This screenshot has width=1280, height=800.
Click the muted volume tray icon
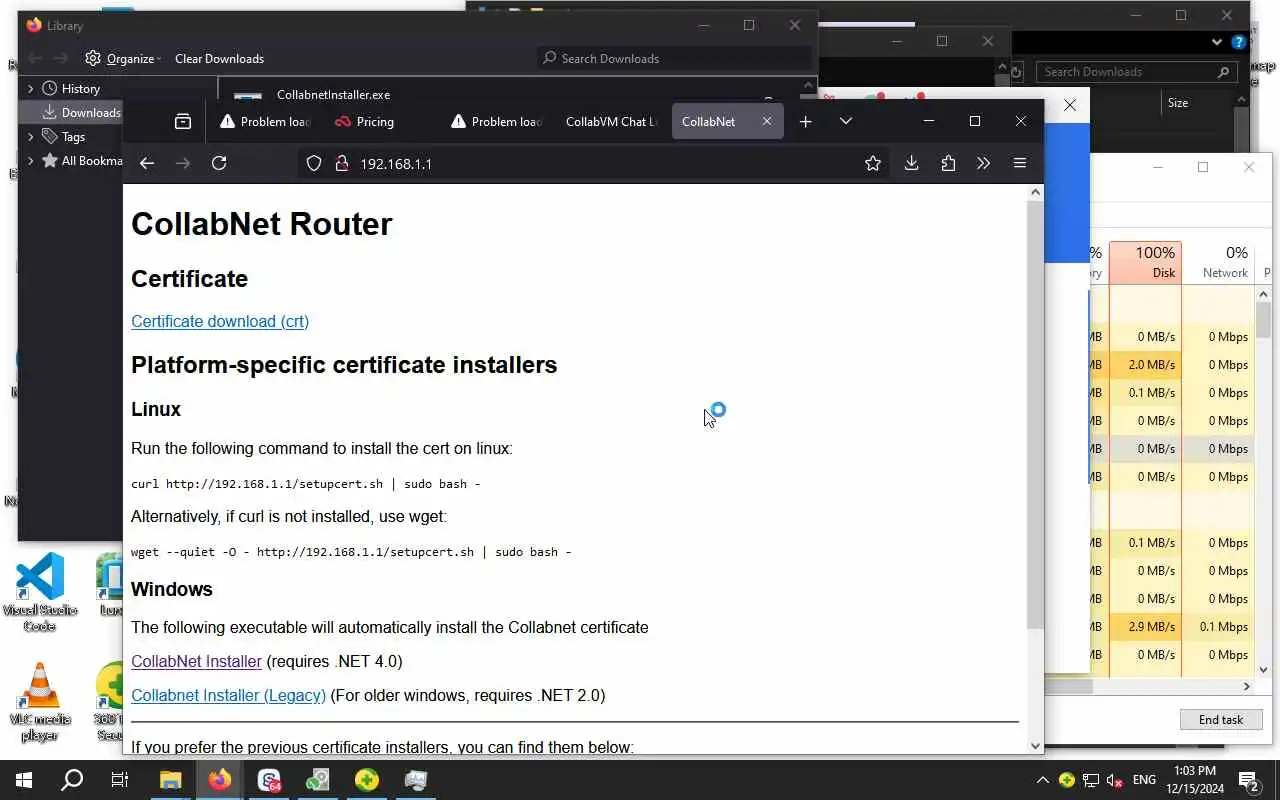click(1115, 780)
